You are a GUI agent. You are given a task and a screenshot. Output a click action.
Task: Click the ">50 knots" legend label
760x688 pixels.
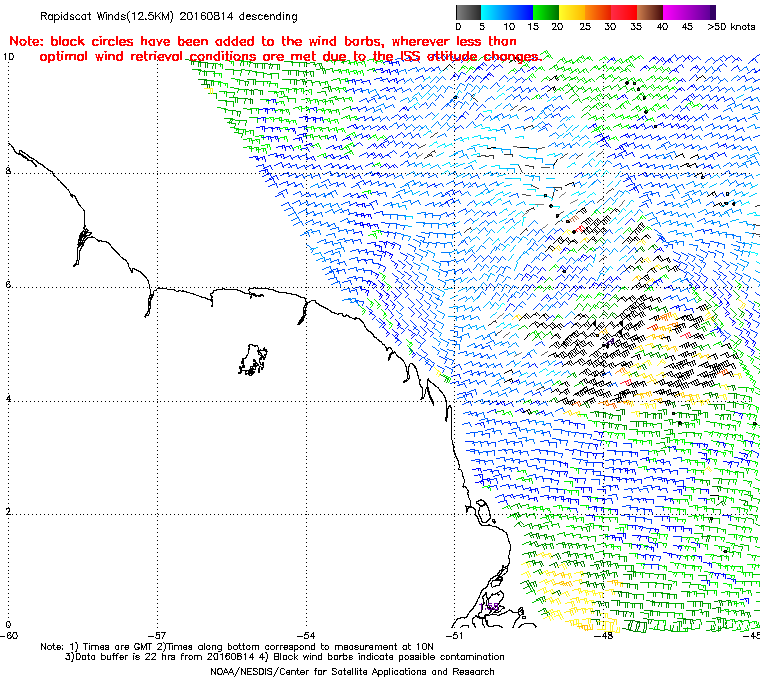coord(731,27)
